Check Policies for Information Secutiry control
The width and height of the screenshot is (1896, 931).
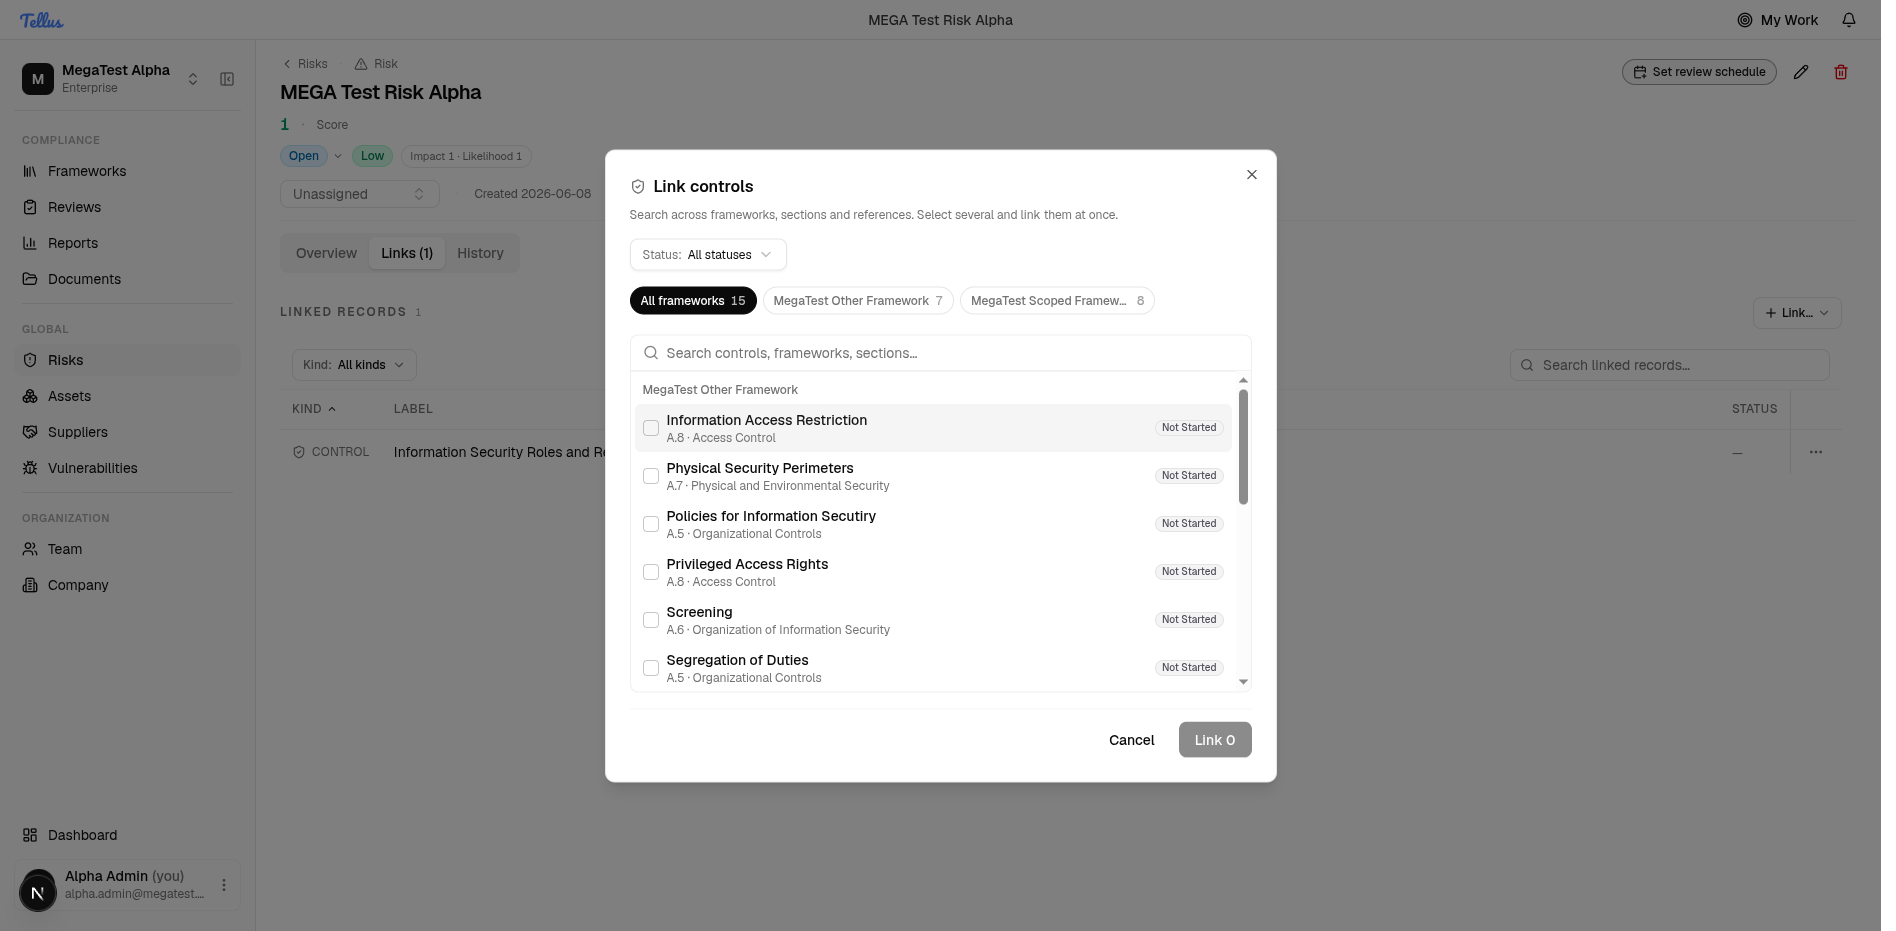click(x=651, y=524)
